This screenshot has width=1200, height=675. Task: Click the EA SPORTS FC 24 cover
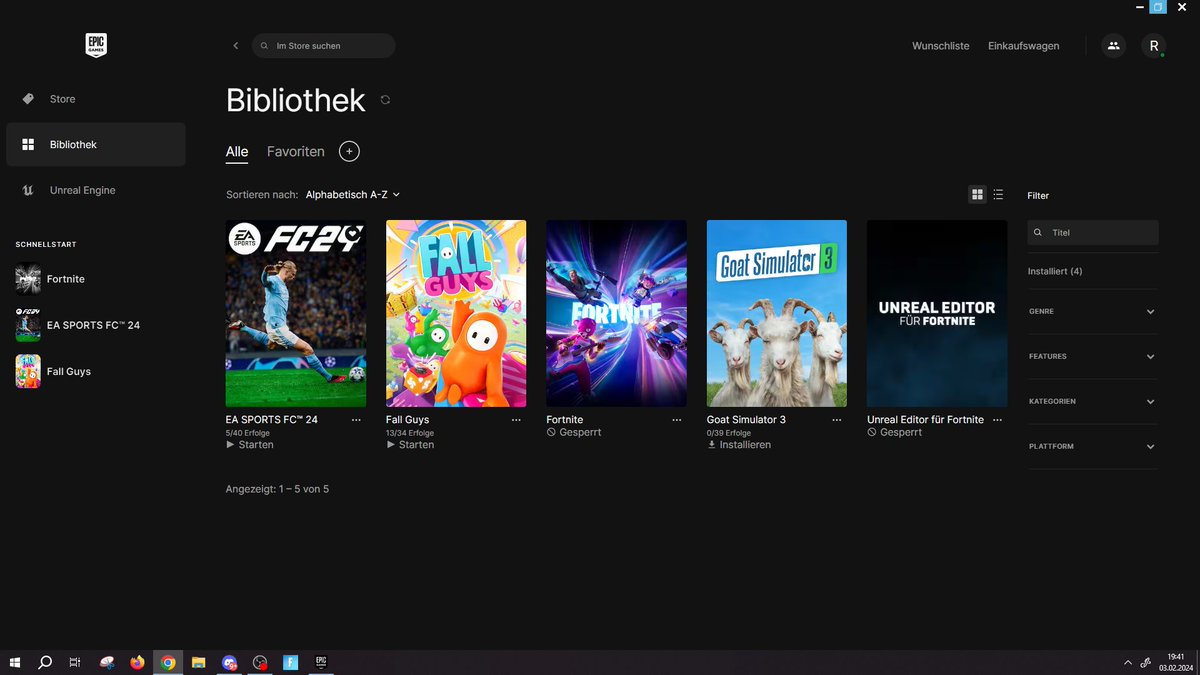(296, 313)
